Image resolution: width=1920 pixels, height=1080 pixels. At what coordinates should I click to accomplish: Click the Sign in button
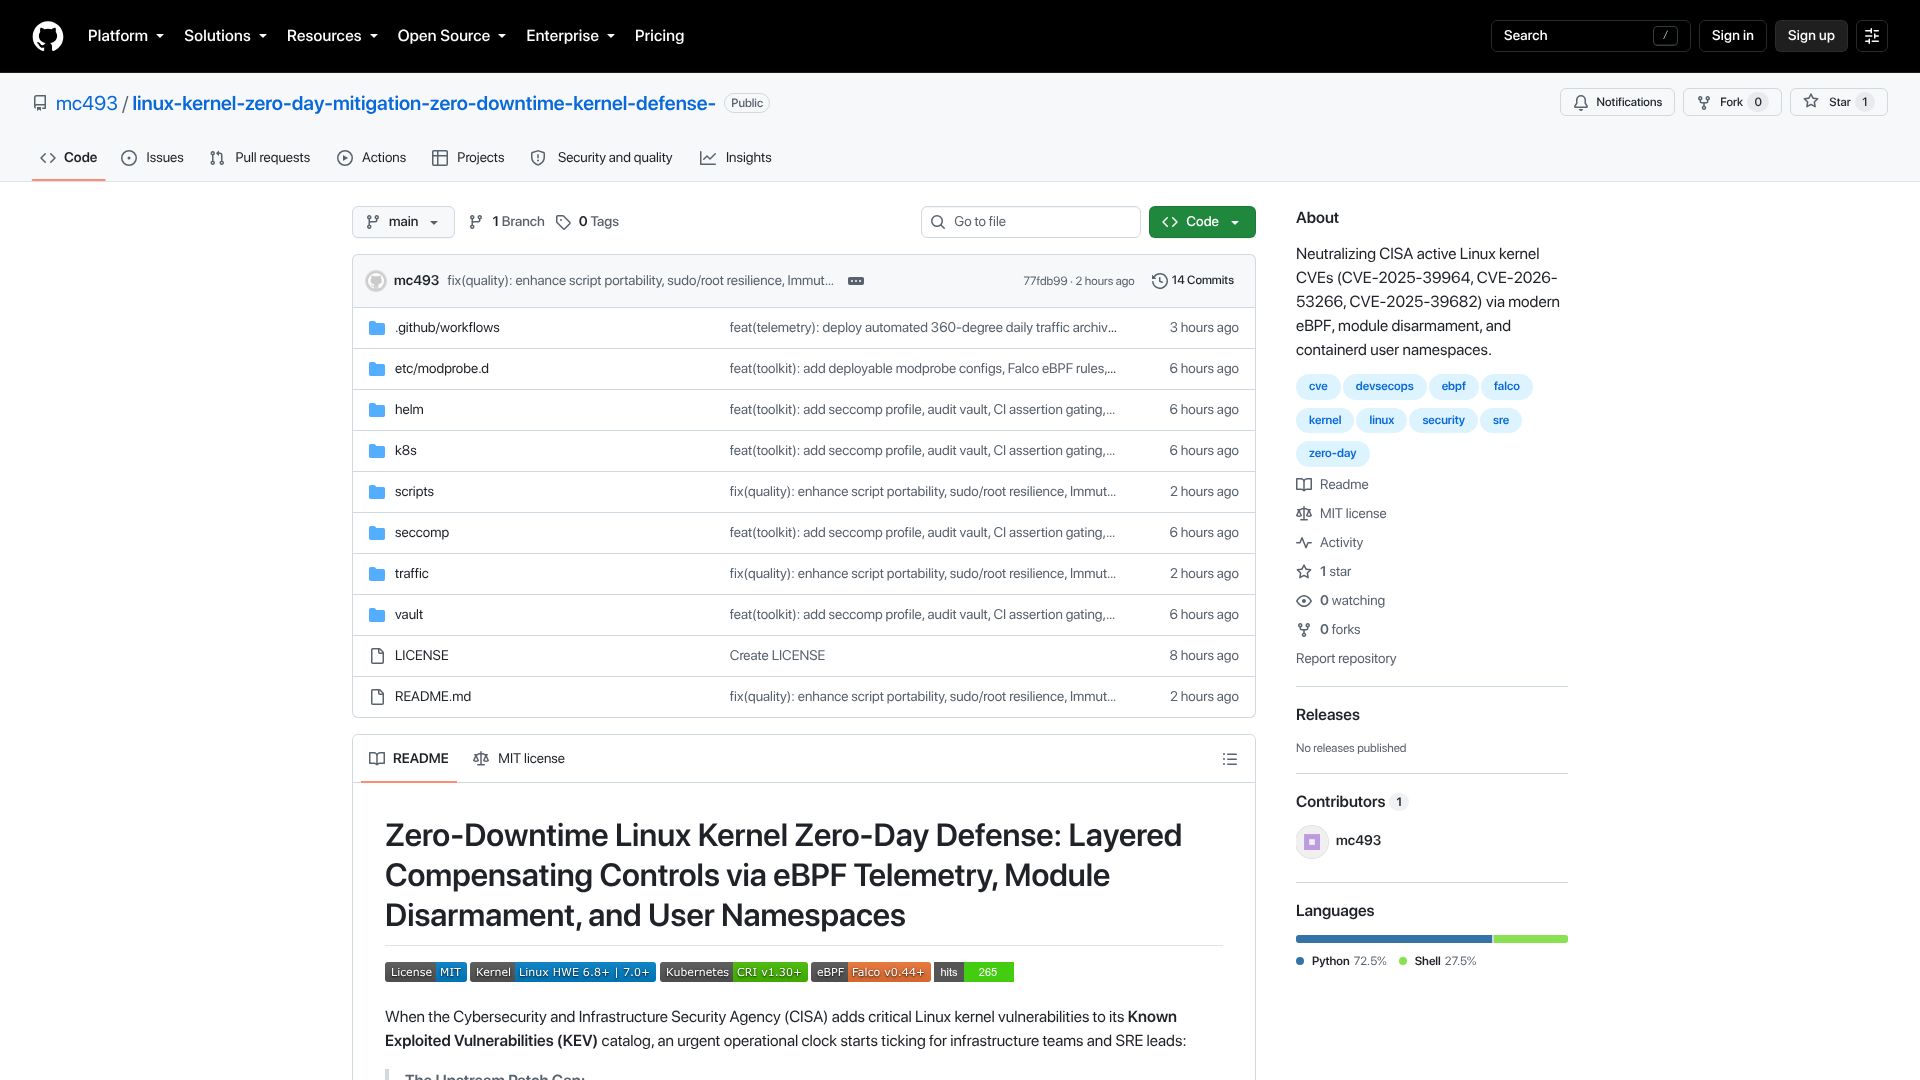(1732, 36)
